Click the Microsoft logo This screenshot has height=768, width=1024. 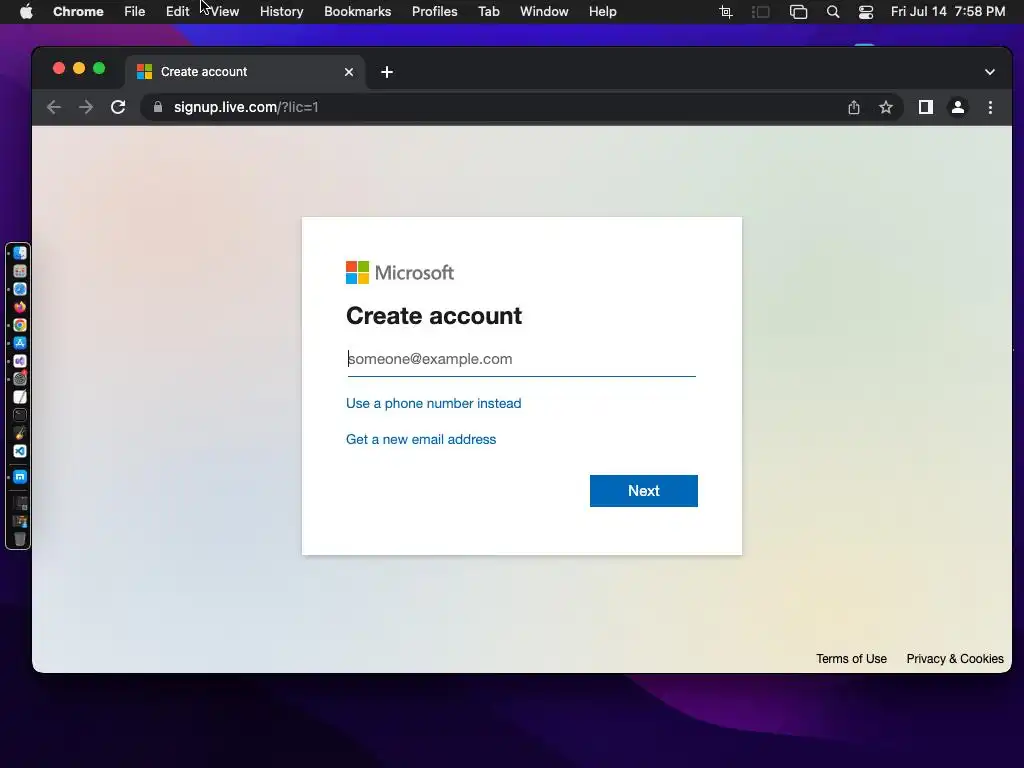tap(400, 272)
